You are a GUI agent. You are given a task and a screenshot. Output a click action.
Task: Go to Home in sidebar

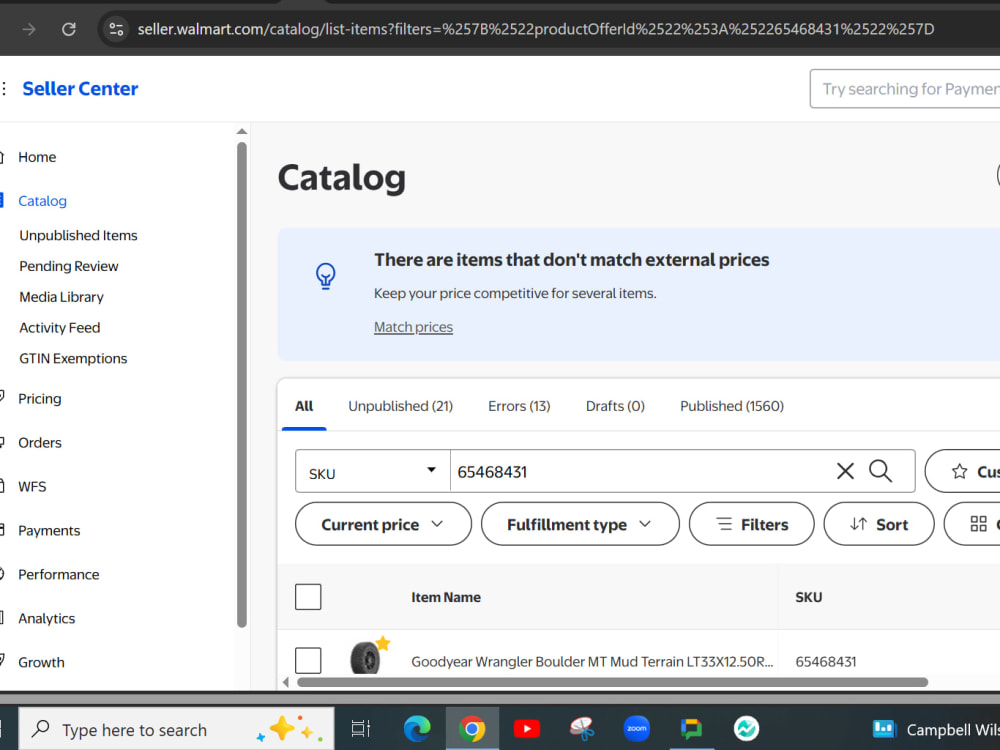pyautogui.click(x=37, y=157)
